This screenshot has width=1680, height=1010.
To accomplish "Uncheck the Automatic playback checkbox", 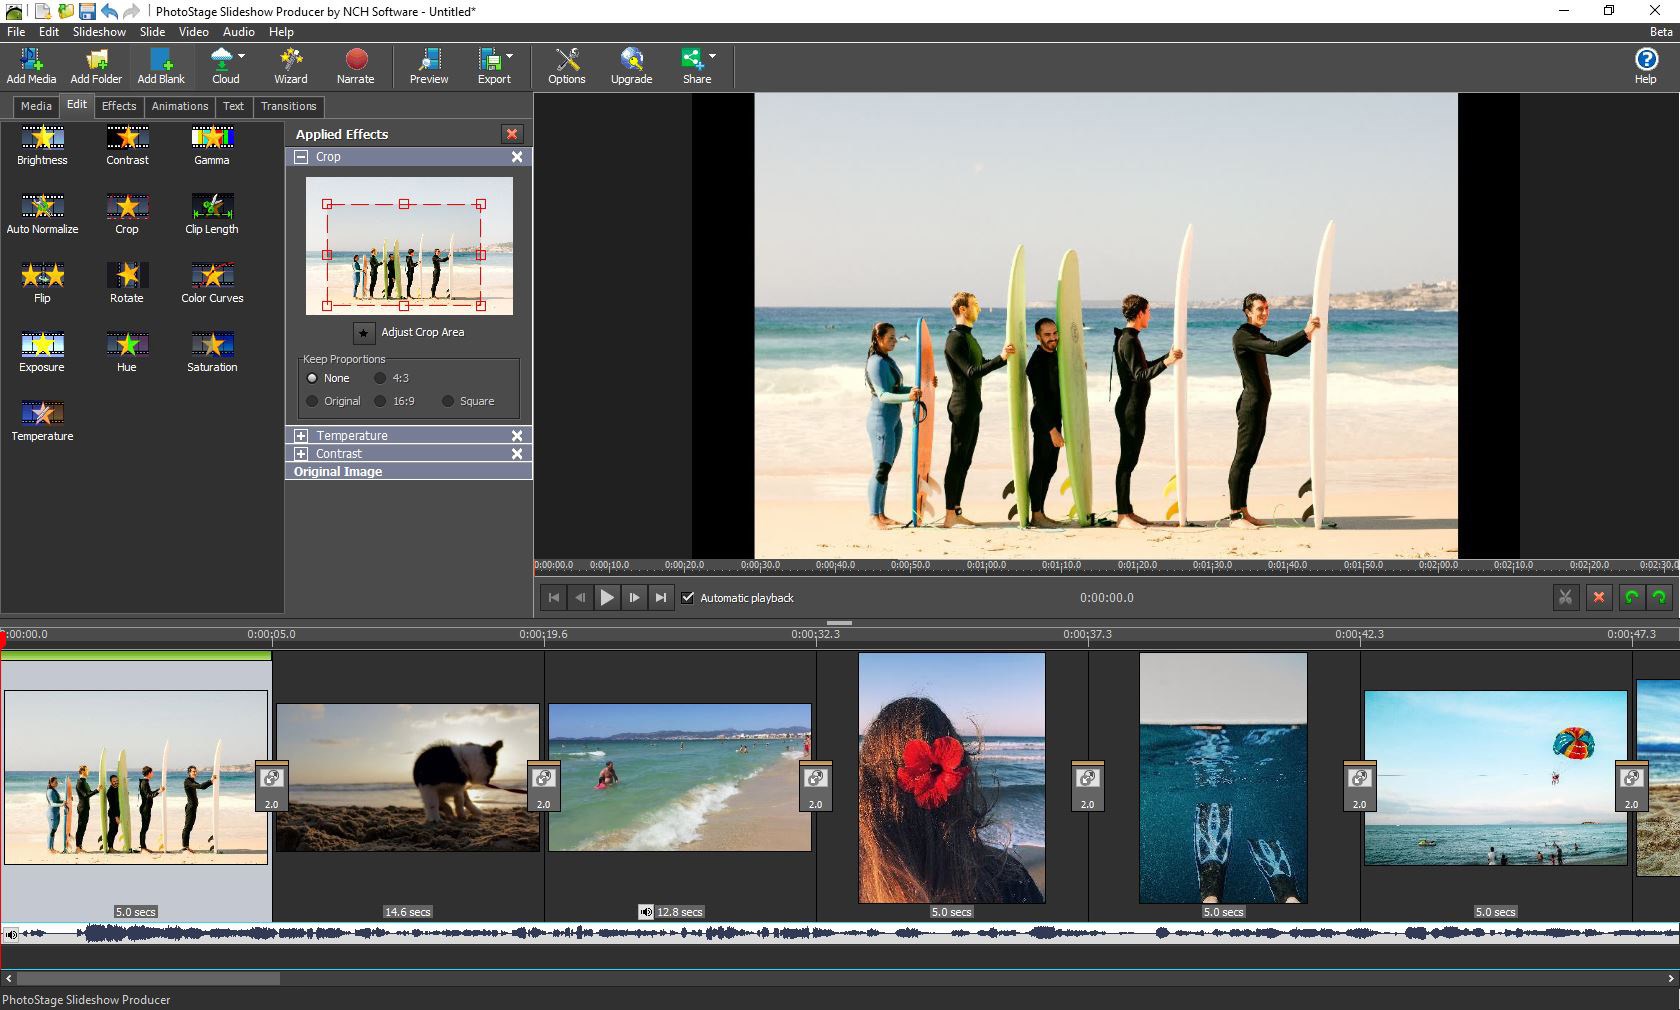I will point(688,598).
